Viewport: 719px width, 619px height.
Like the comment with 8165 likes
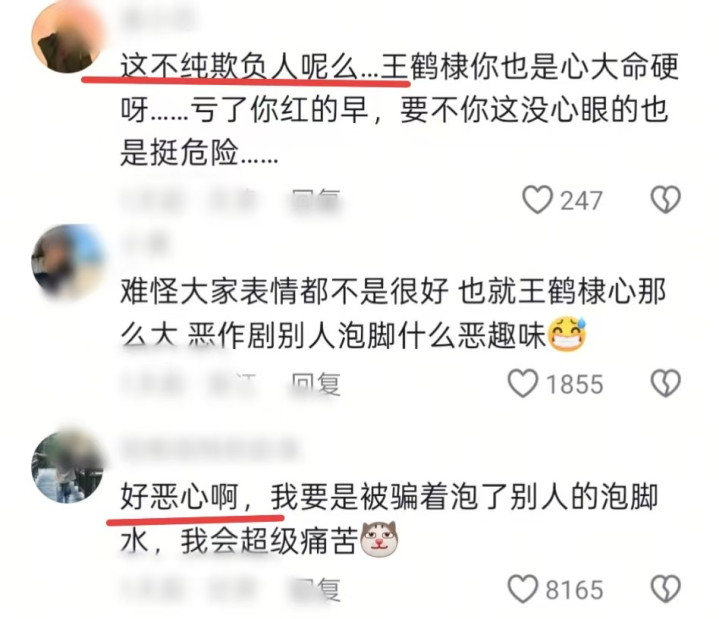pyautogui.click(x=523, y=589)
